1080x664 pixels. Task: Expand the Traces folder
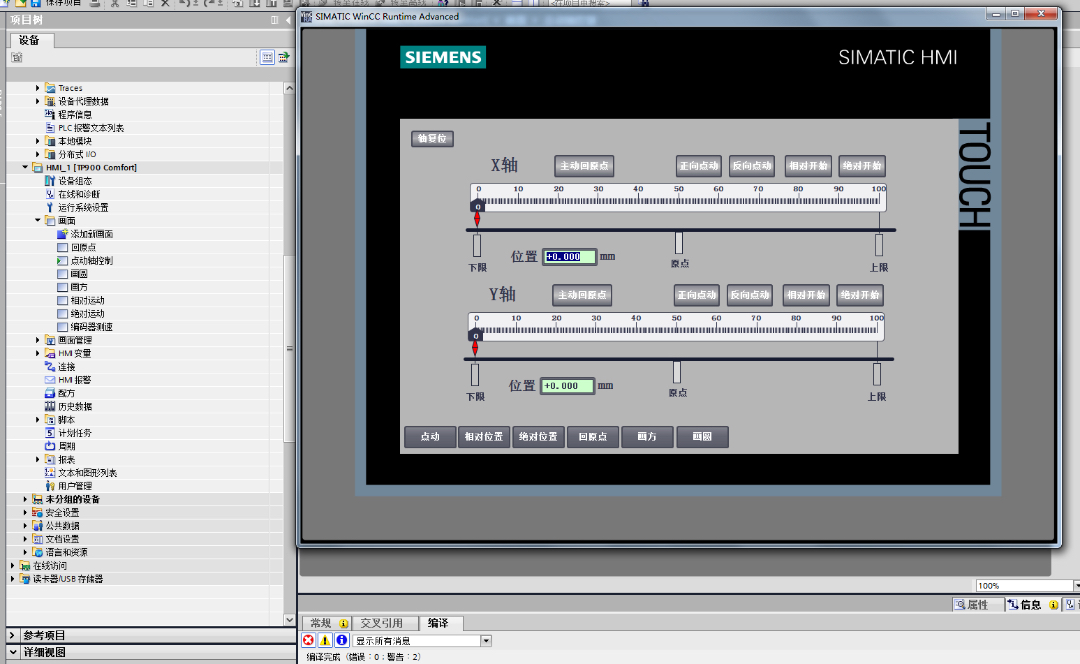[38, 88]
